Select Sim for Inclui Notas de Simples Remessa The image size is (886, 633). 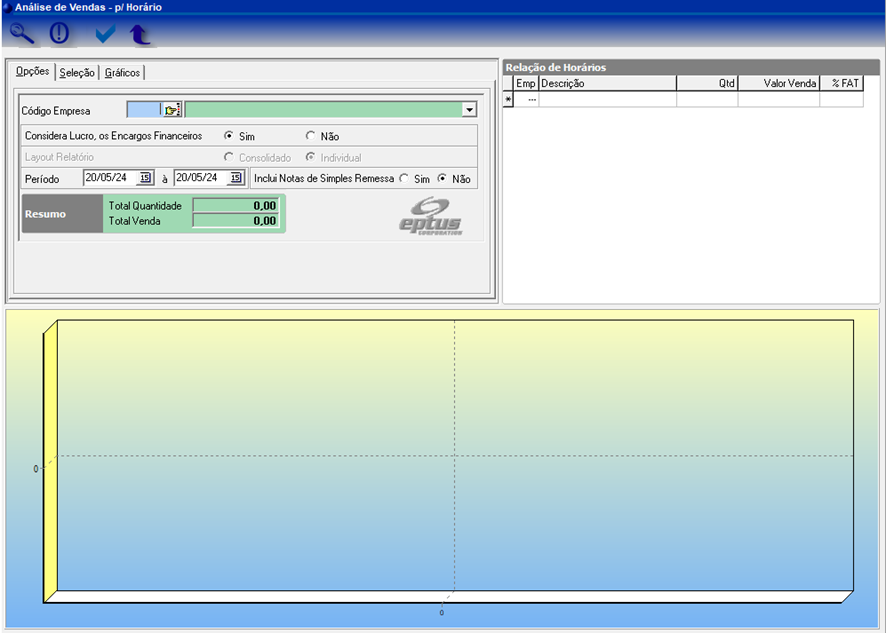(x=404, y=179)
